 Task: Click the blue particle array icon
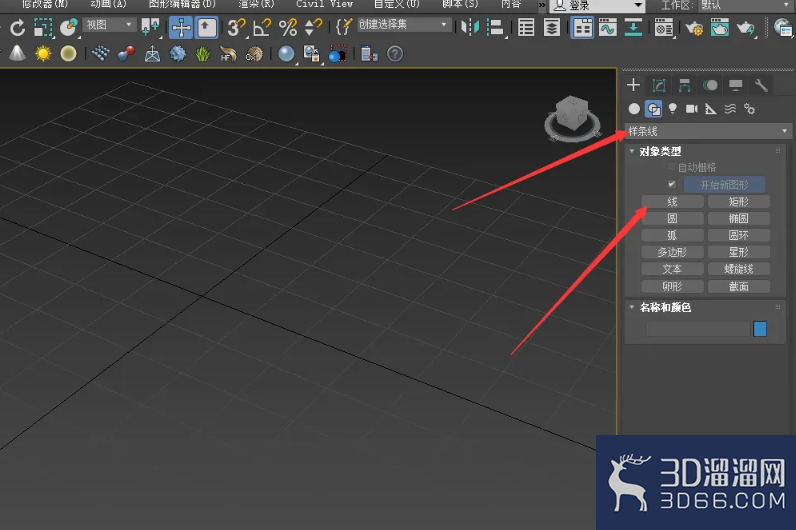[101, 53]
